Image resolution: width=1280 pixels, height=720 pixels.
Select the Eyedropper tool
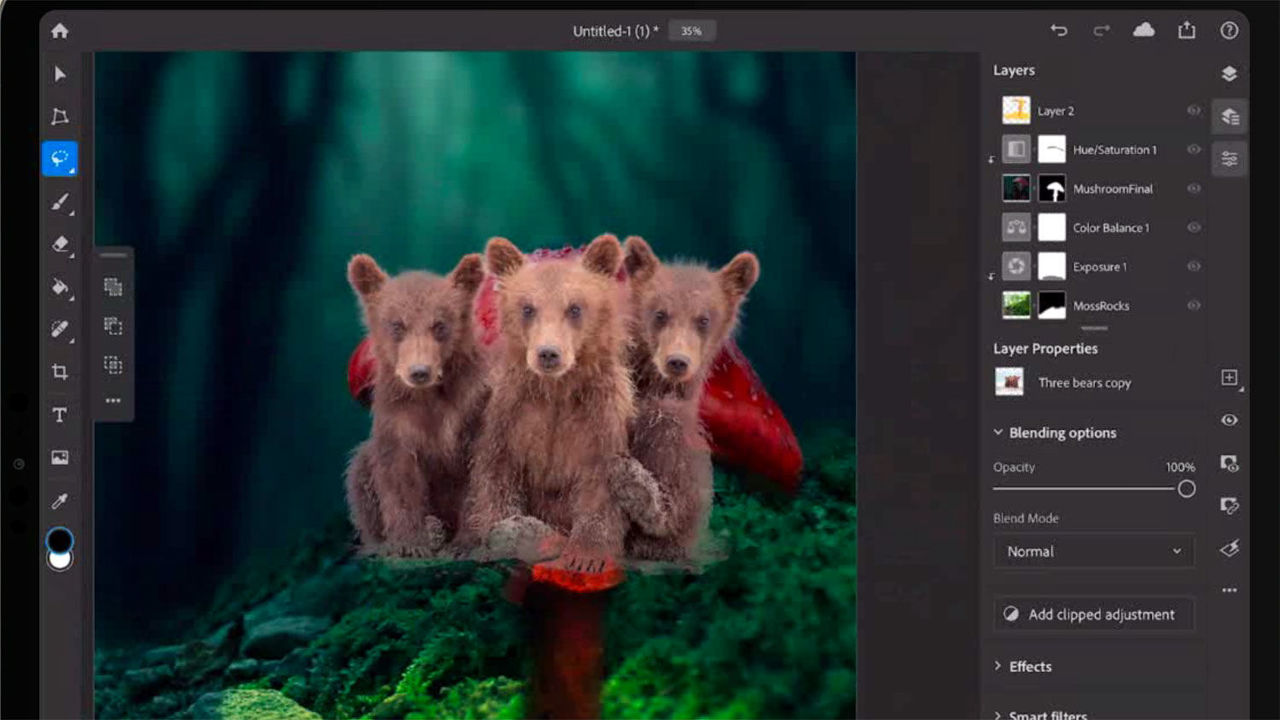(60, 501)
